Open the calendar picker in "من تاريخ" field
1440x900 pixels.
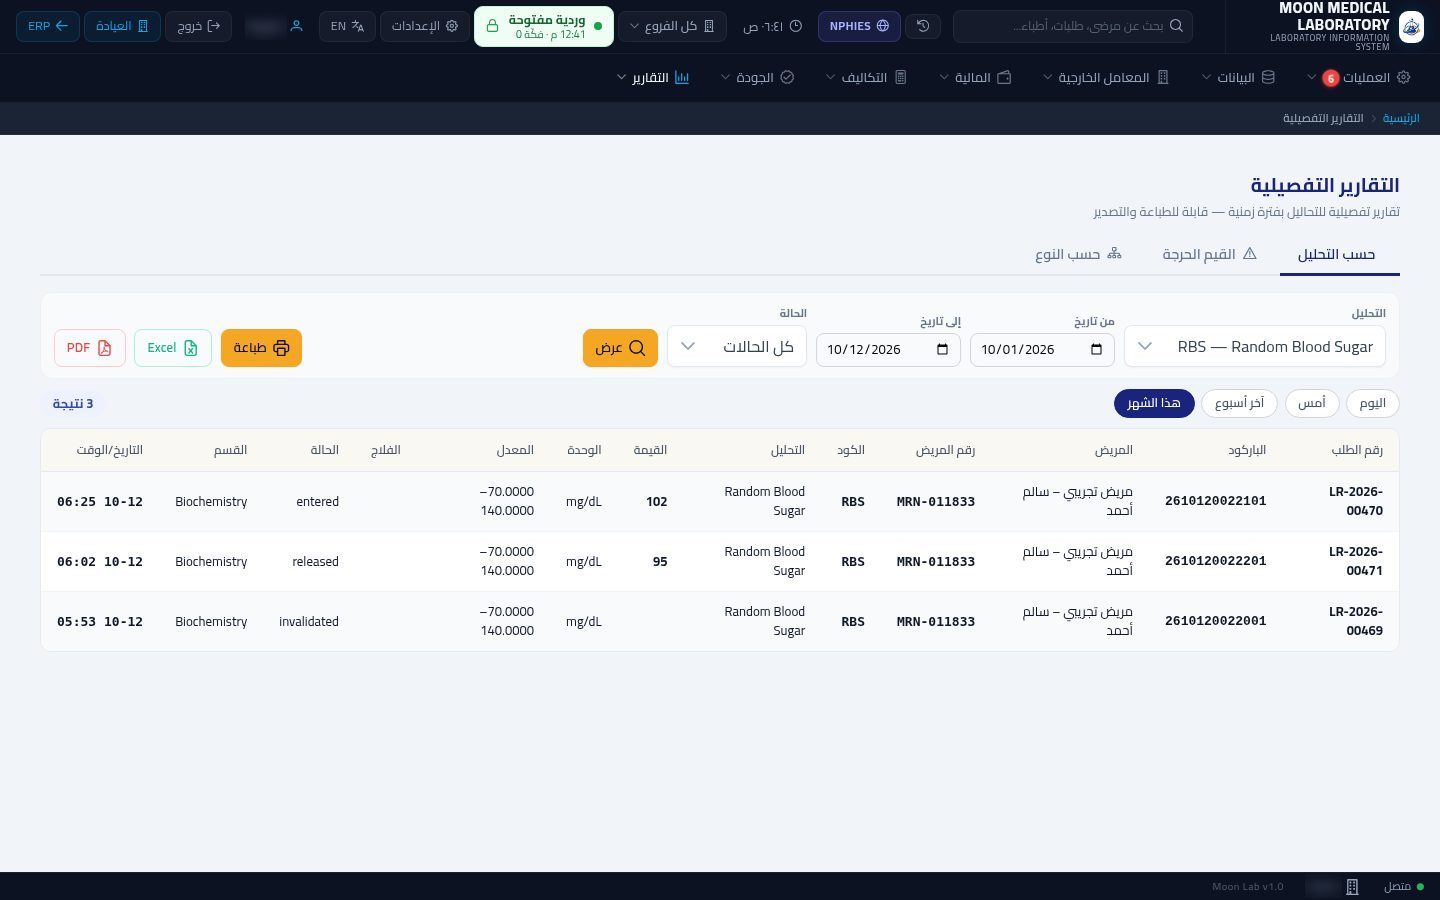1096,349
